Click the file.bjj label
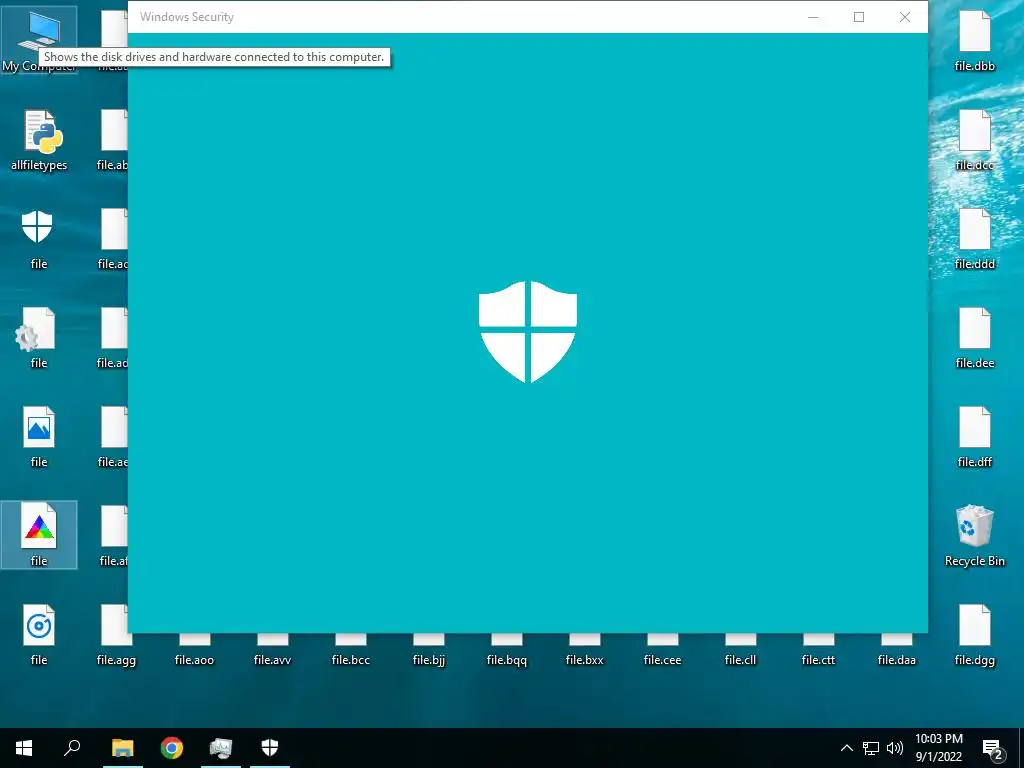This screenshot has height=768, width=1024. click(428, 660)
